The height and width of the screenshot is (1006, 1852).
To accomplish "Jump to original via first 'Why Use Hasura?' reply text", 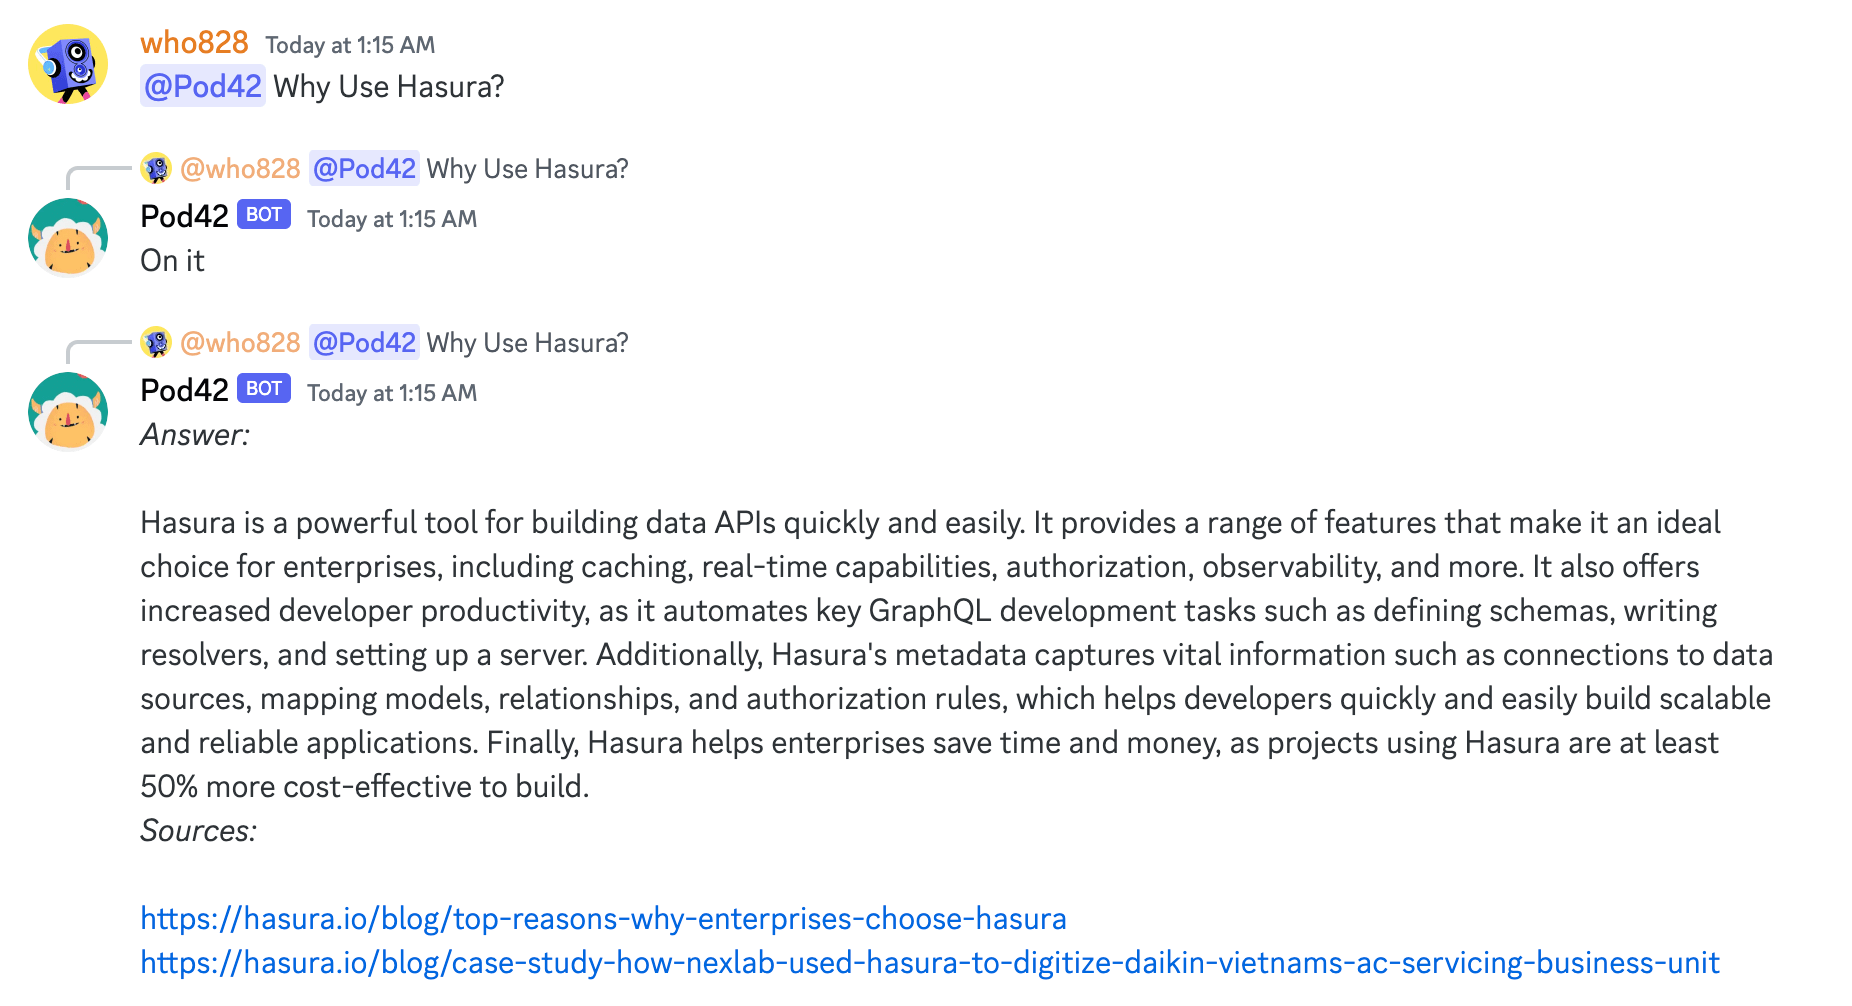I will 527,169.
